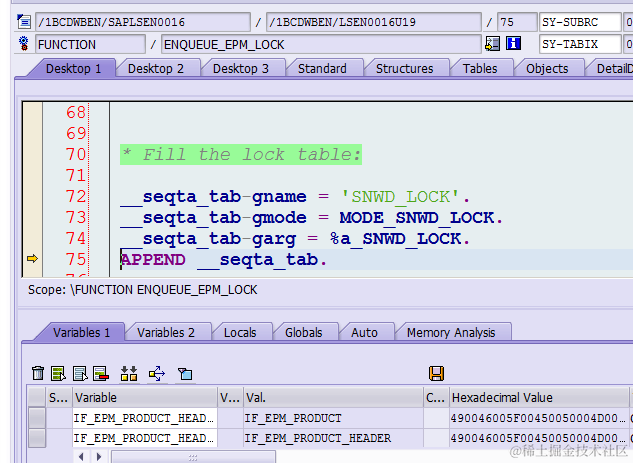633x463 pixels.
Task: Click the green table-row icon after the trash
Action: [59, 373]
